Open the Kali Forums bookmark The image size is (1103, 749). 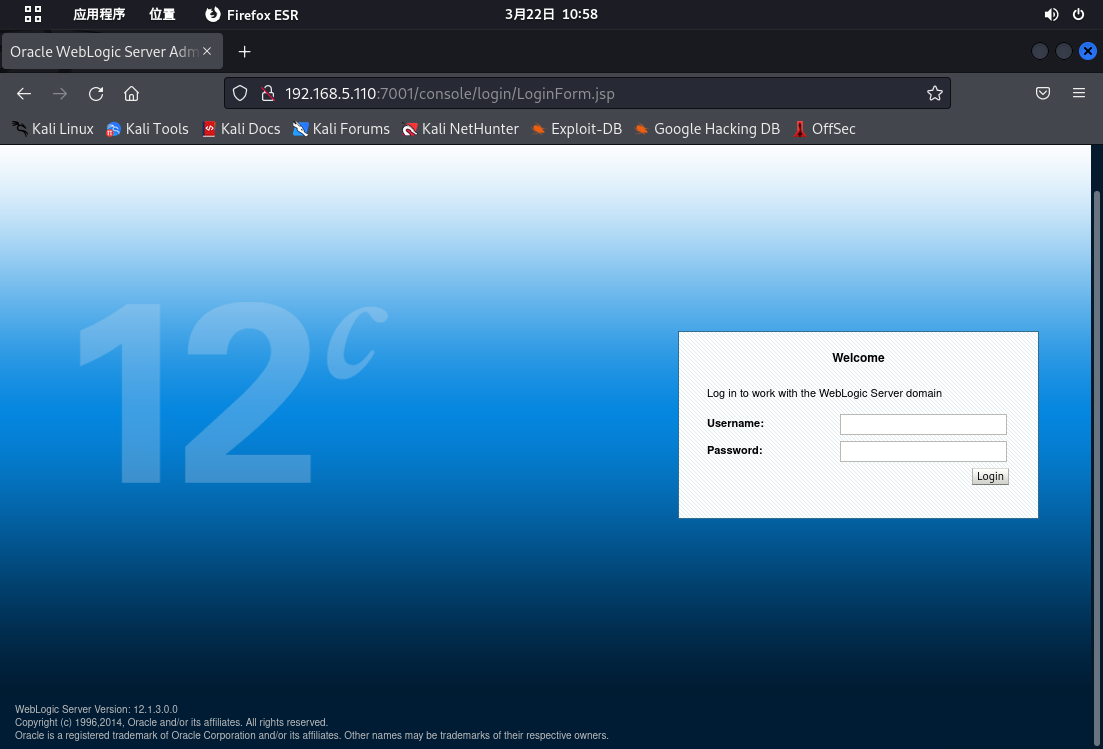point(341,129)
